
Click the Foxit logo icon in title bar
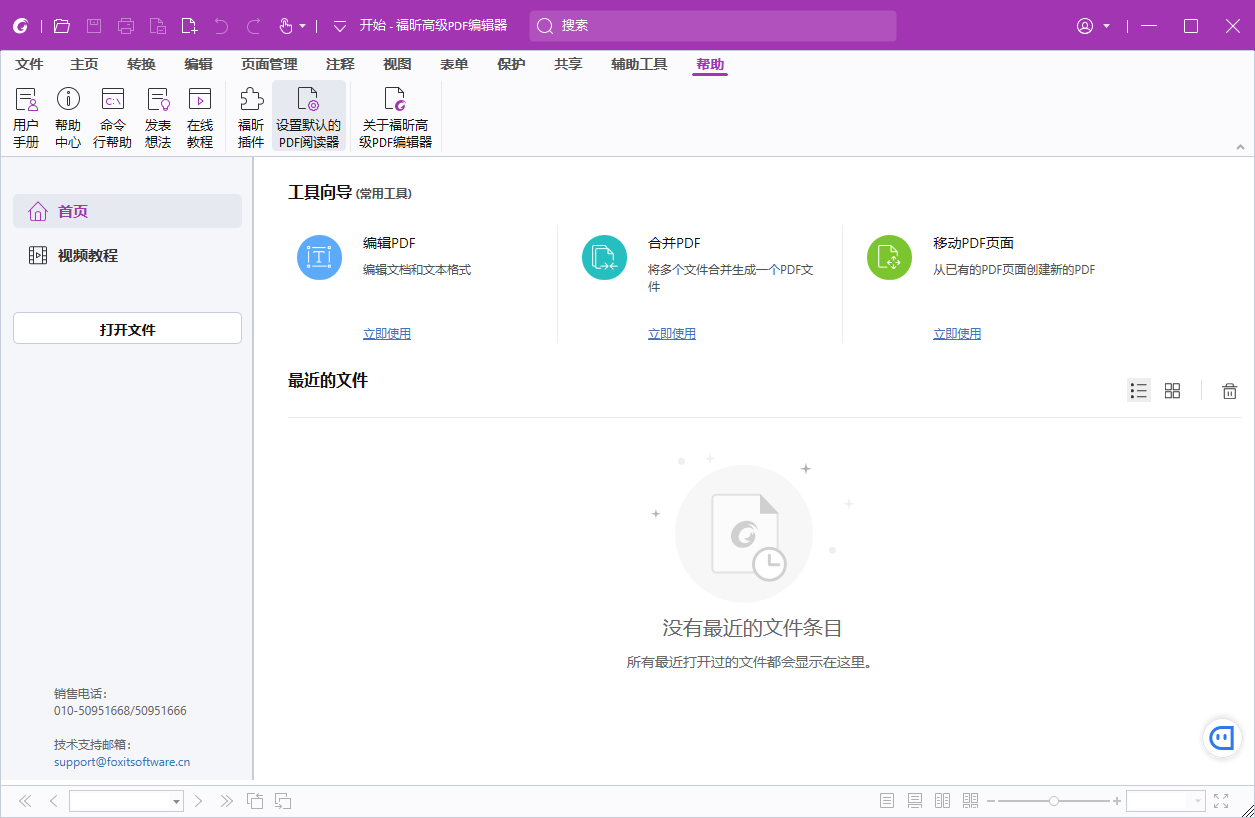(20, 26)
